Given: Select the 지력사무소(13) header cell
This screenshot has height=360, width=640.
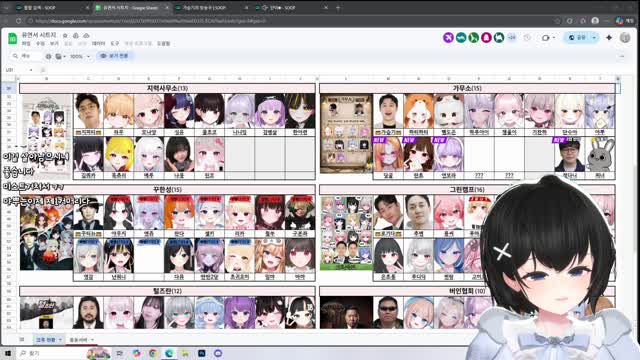Looking at the screenshot, I should coord(167,88).
